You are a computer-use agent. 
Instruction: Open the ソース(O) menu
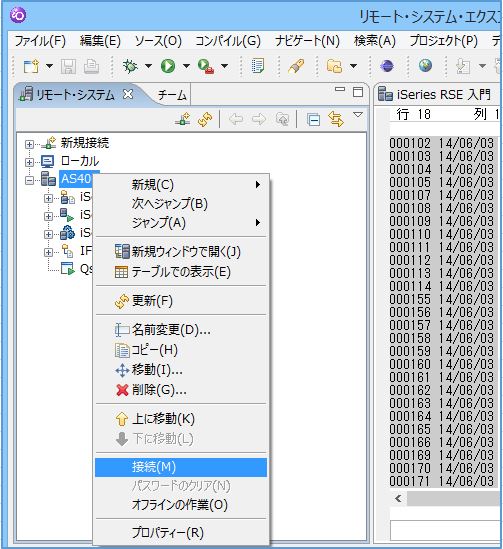coord(158,41)
